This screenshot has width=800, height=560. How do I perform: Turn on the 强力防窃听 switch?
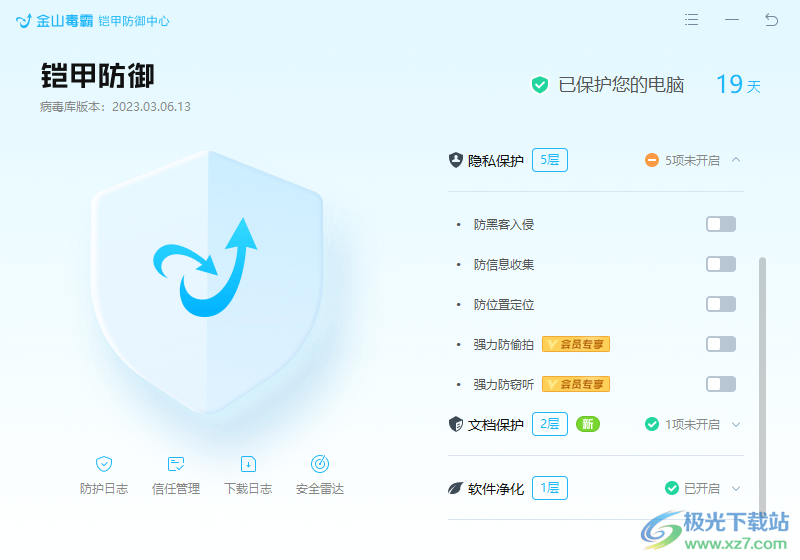pyautogui.click(x=721, y=384)
